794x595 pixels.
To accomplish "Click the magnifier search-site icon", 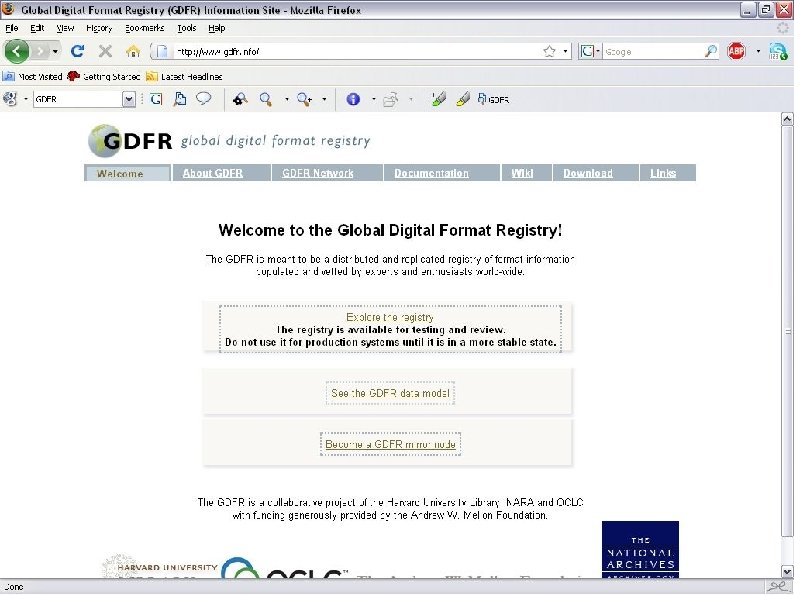I will pyautogui.click(x=265, y=99).
